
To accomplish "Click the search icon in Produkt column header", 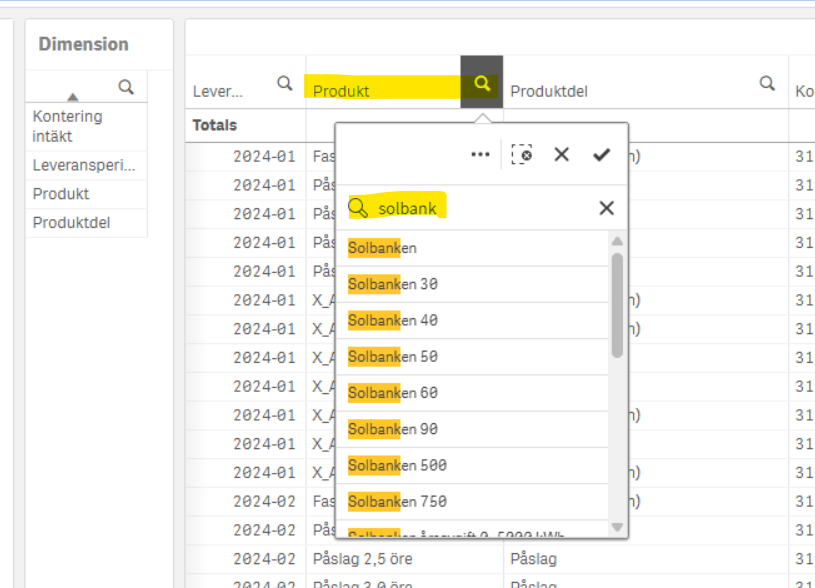I will 482,84.
